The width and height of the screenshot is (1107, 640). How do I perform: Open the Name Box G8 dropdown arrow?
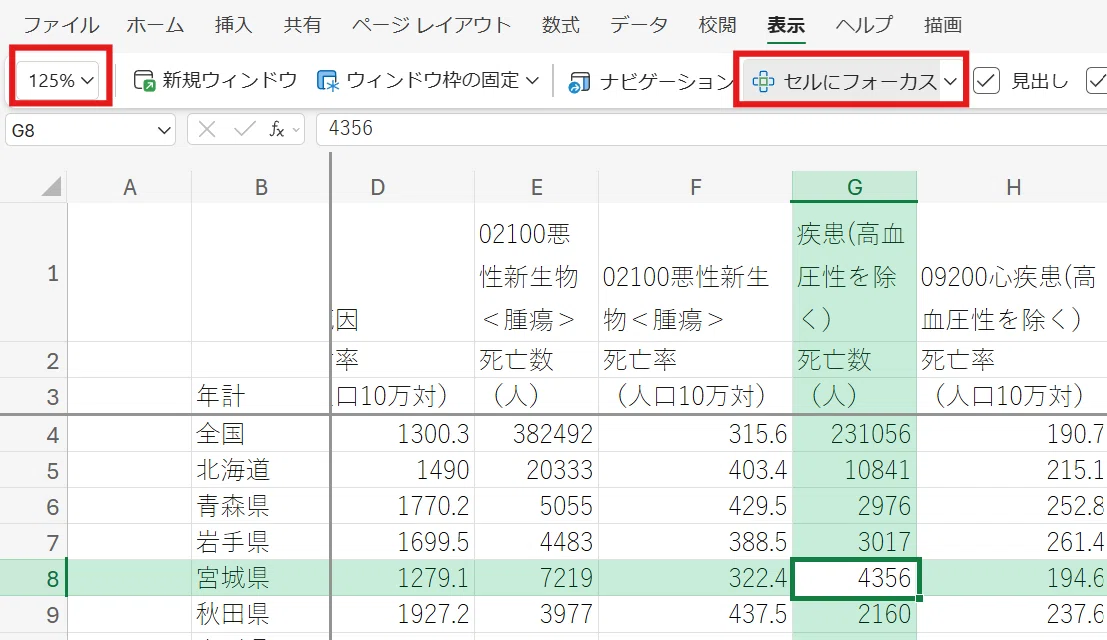164,131
